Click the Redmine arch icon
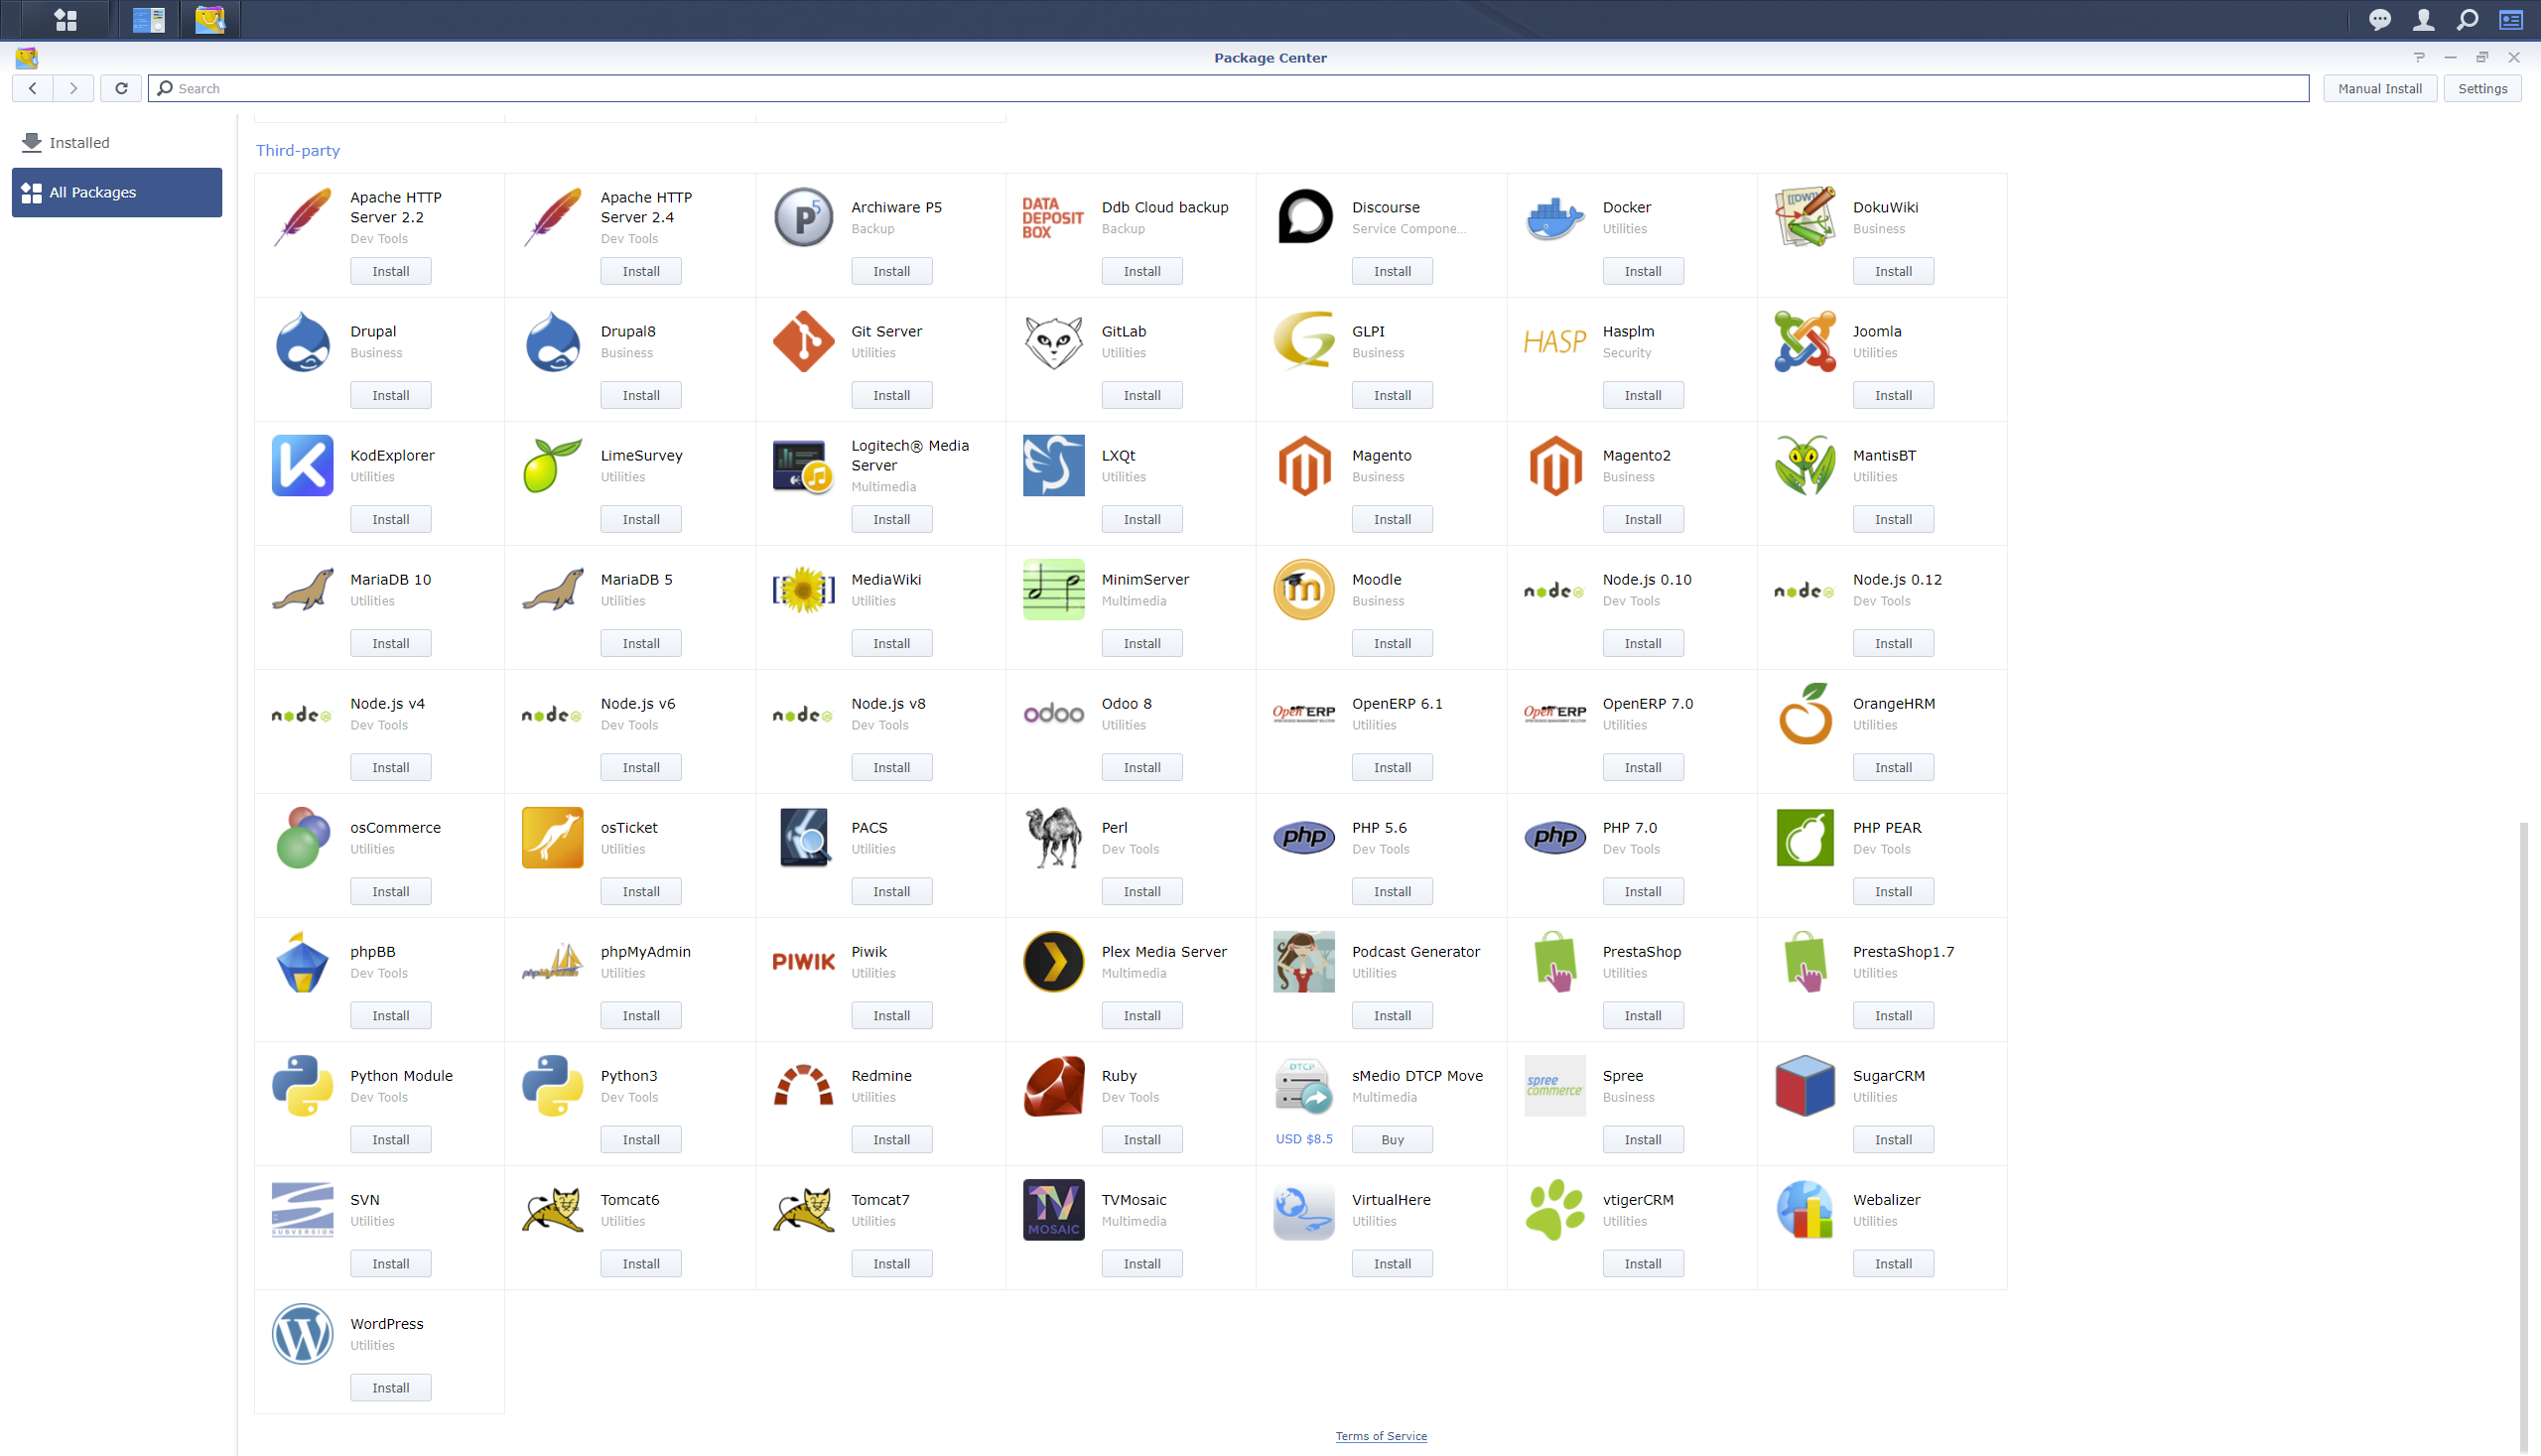2541x1456 pixels. 803,1085
